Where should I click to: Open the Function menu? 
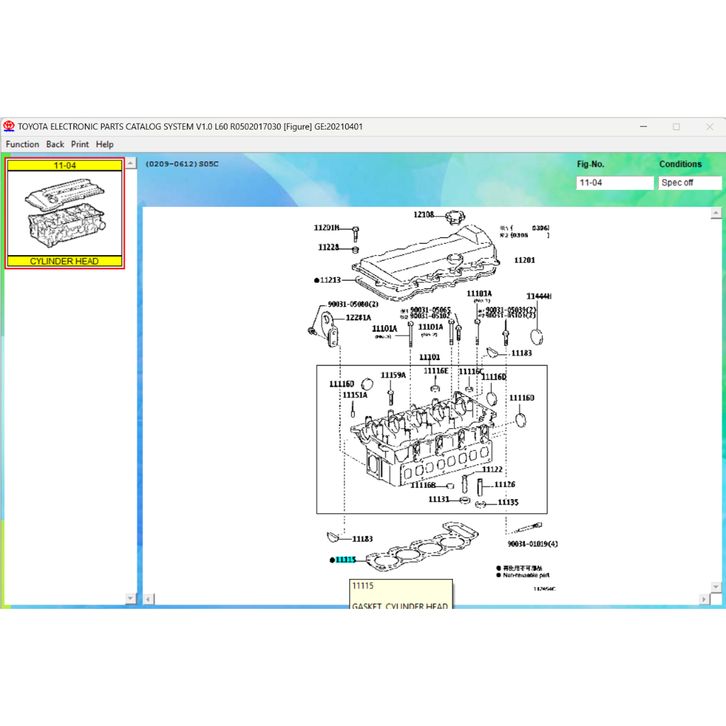tap(22, 144)
